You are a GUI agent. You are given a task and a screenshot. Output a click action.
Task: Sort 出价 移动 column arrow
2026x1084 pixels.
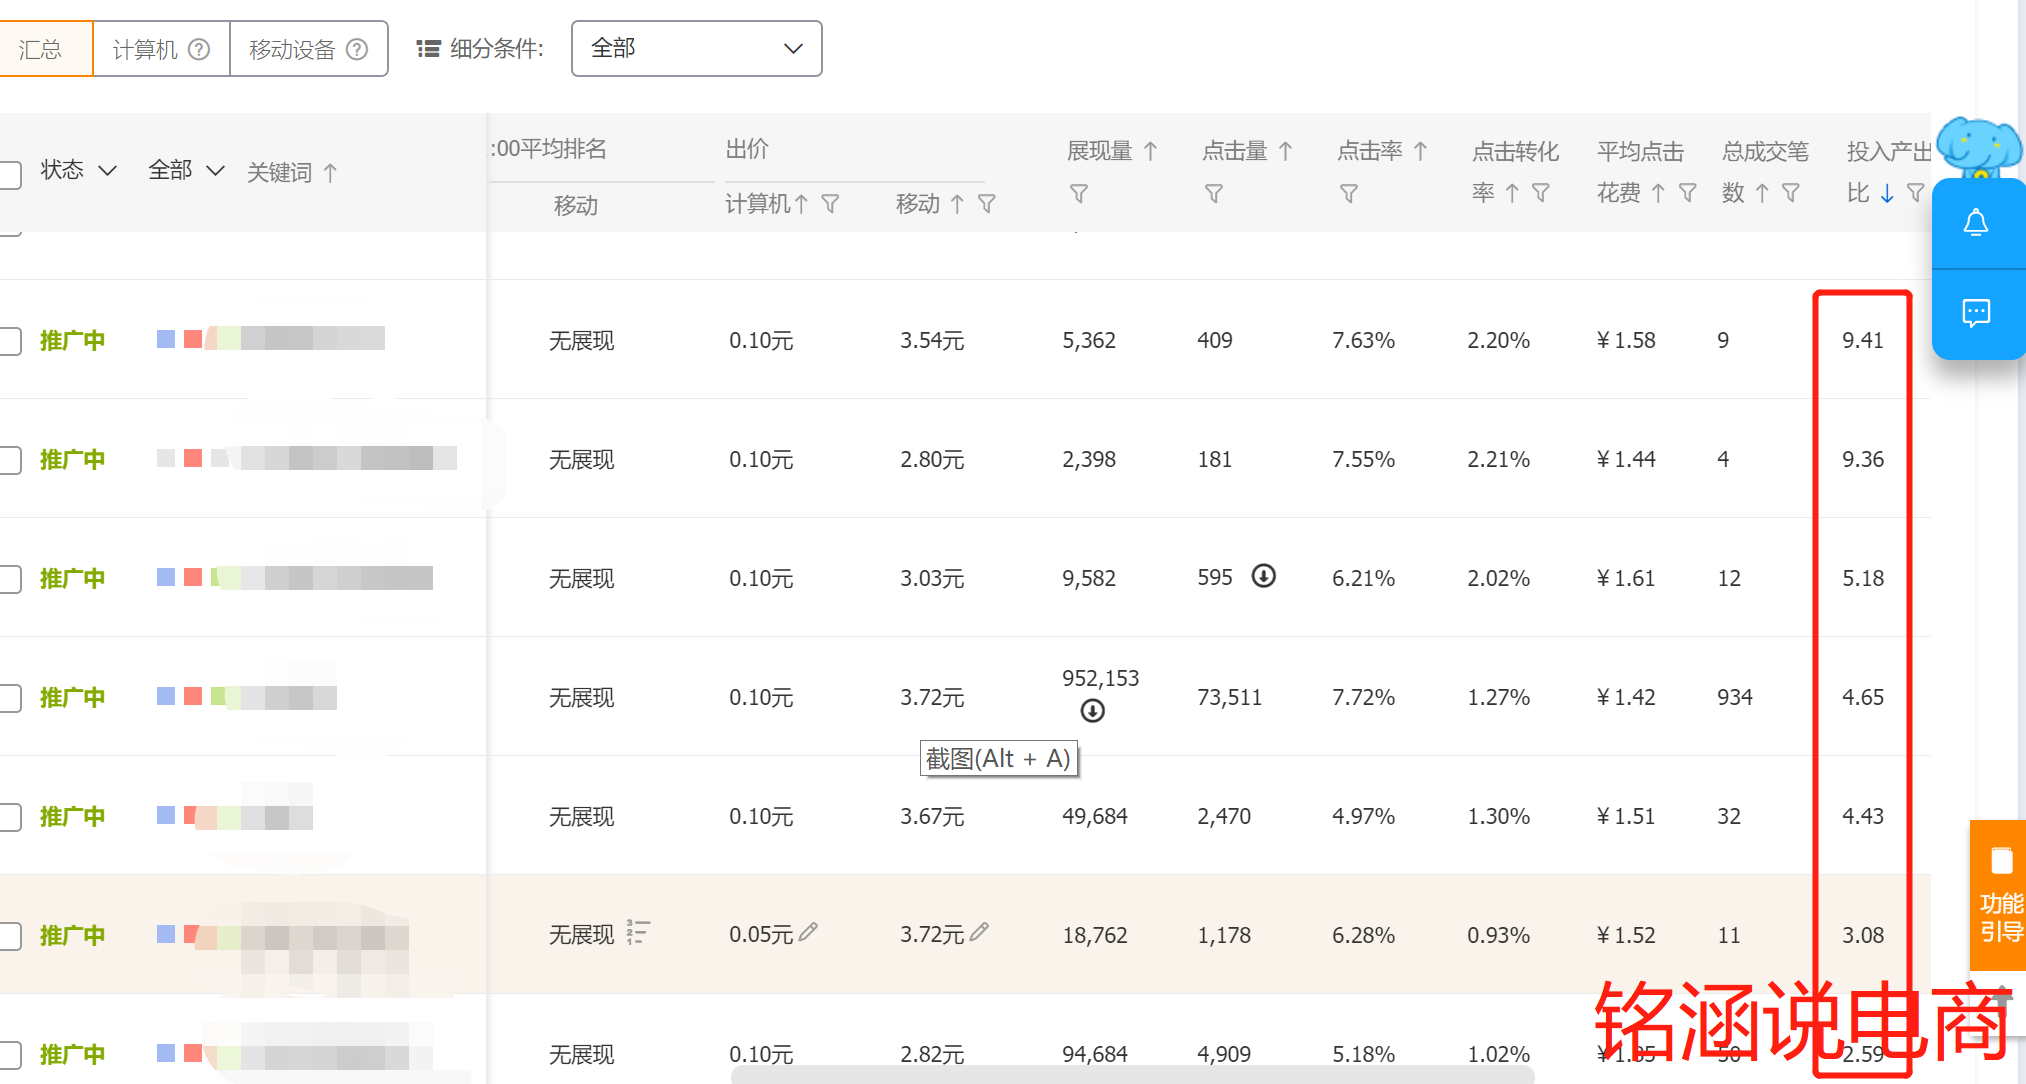tap(958, 204)
